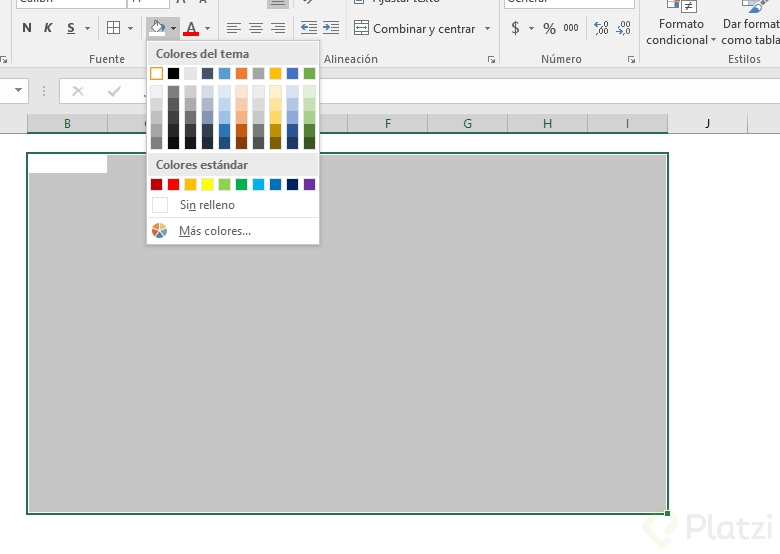
Task: Click the fill handle of the selection
Action: [667, 513]
